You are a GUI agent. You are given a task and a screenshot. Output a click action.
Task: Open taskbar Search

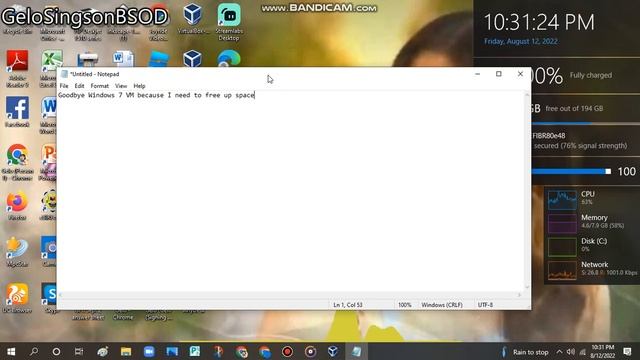point(34,351)
